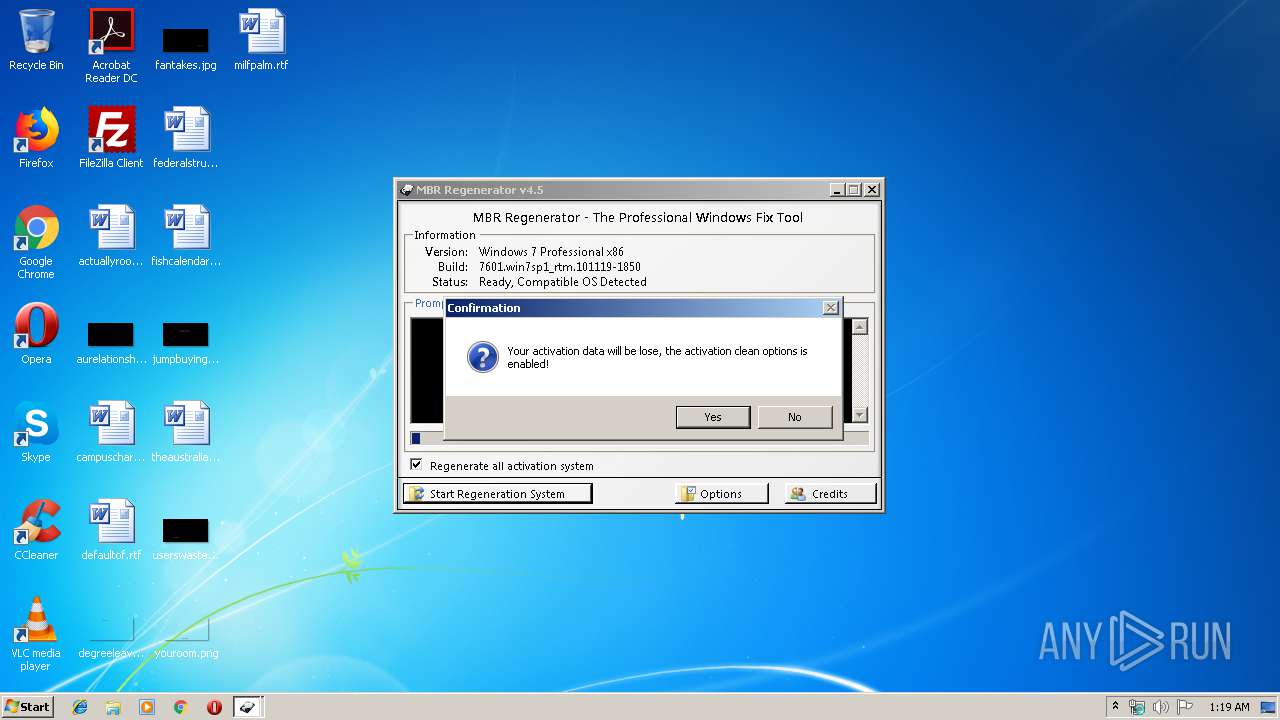This screenshot has height=720, width=1280.
Task: Show hidden tray icons arrow
Action: coord(1115,706)
